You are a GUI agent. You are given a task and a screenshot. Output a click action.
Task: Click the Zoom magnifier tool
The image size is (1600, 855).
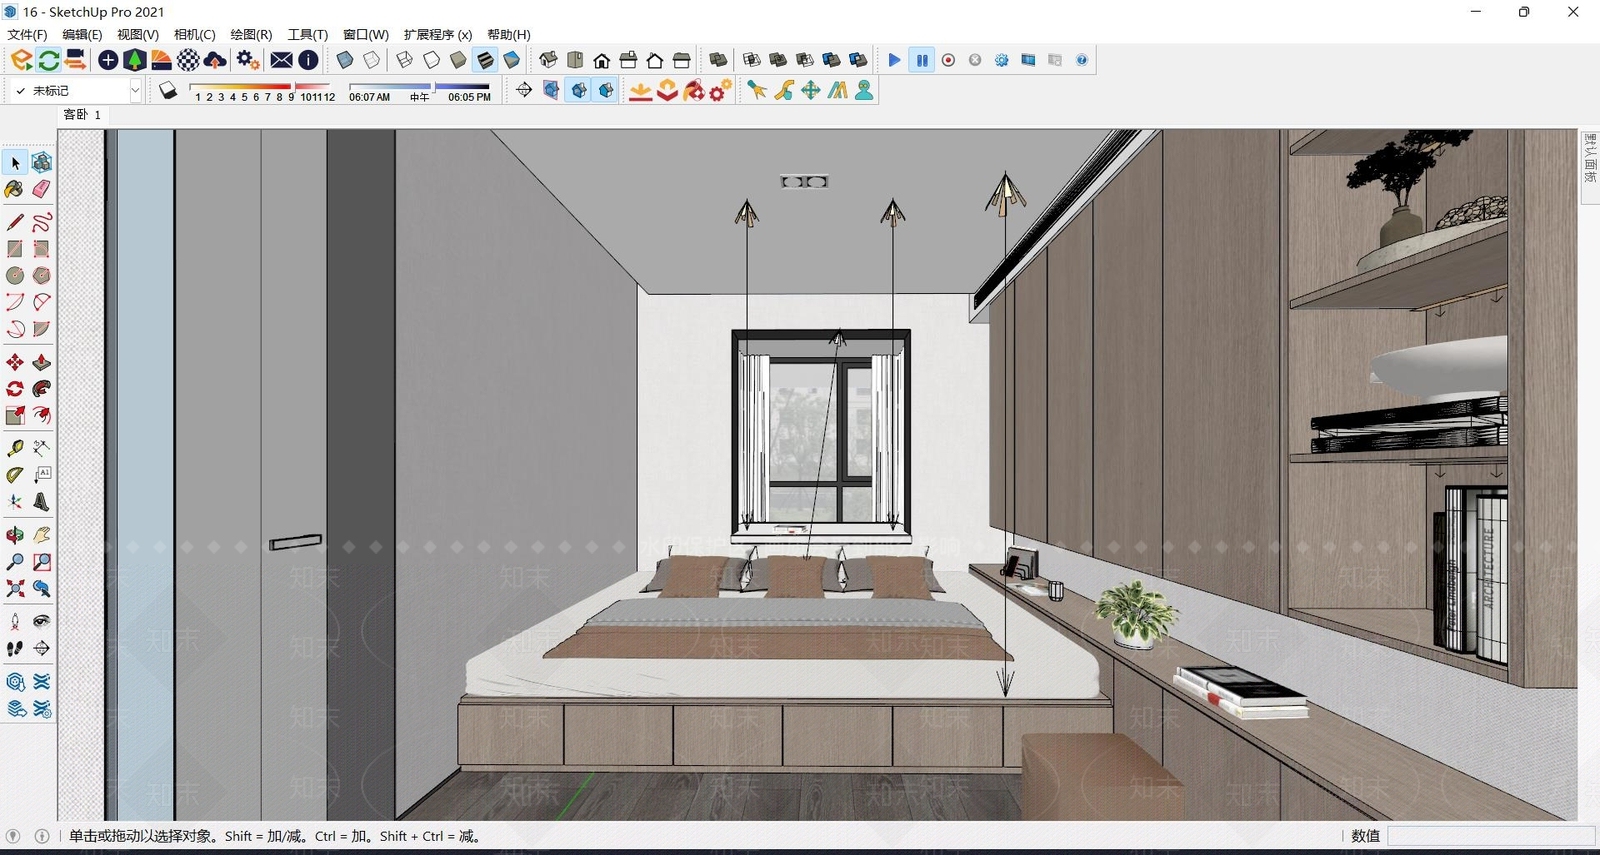point(15,562)
